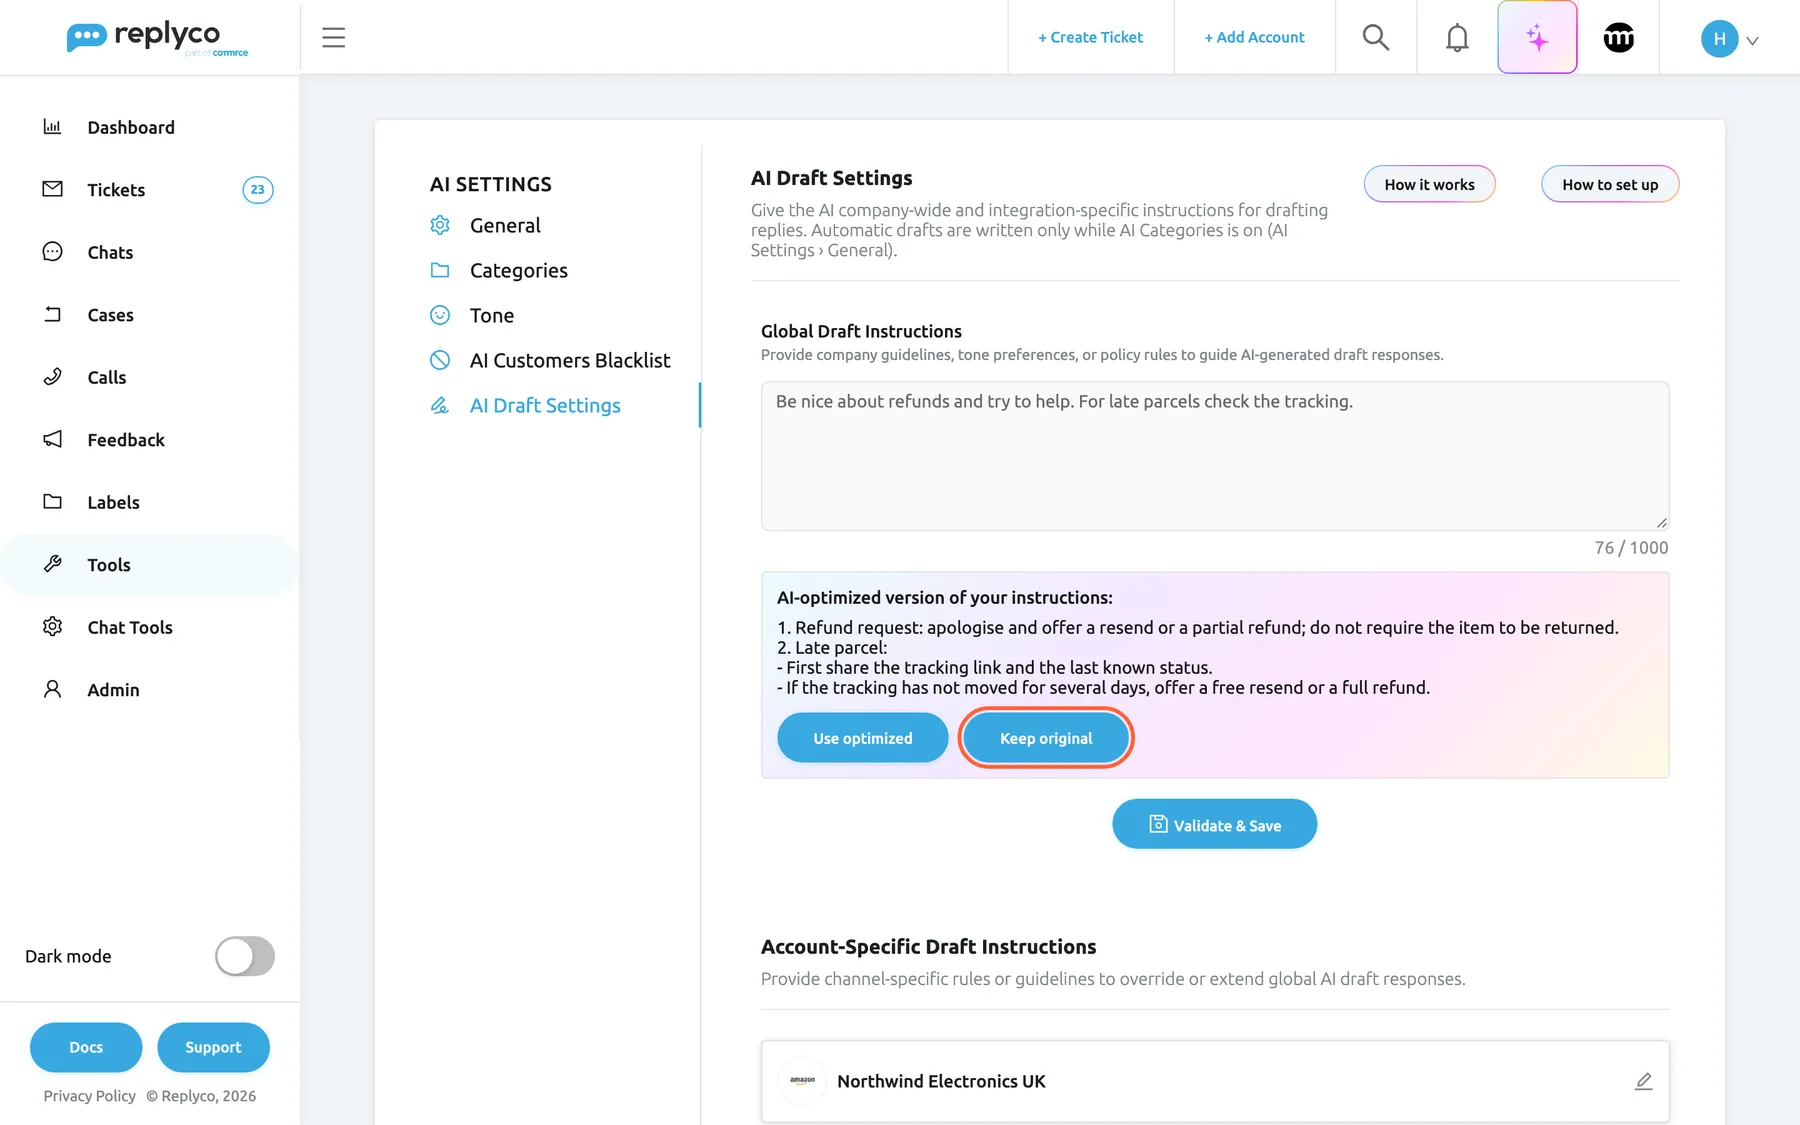Click the Keep original button
1800x1125 pixels.
click(1046, 738)
